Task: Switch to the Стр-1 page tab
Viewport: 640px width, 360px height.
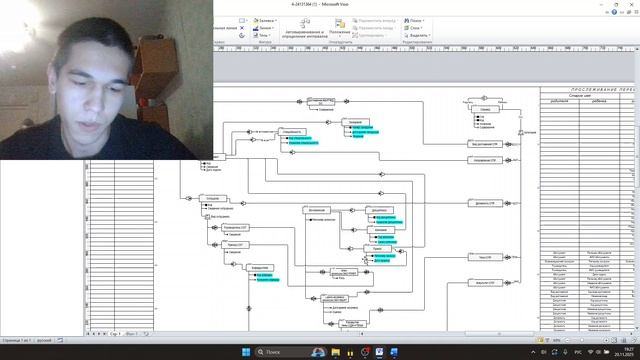Action: tap(116, 334)
